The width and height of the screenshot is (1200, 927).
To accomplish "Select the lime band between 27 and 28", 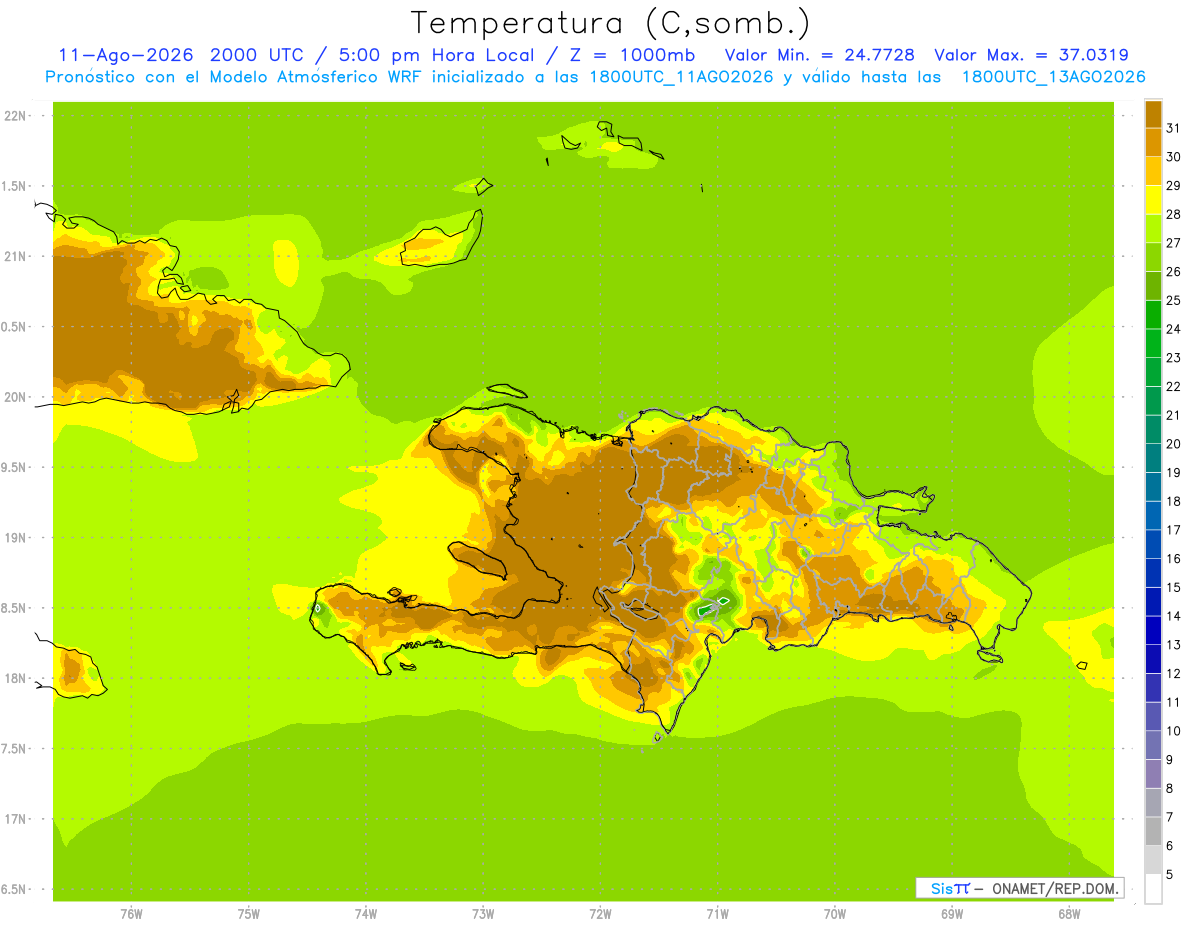I will pos(1153,228).
